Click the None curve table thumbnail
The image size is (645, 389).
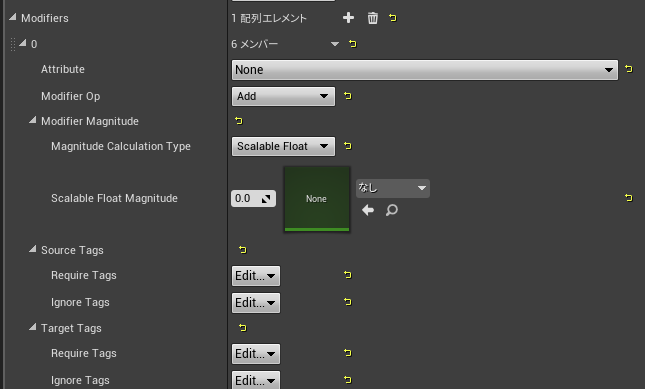(x=317, y=199)
